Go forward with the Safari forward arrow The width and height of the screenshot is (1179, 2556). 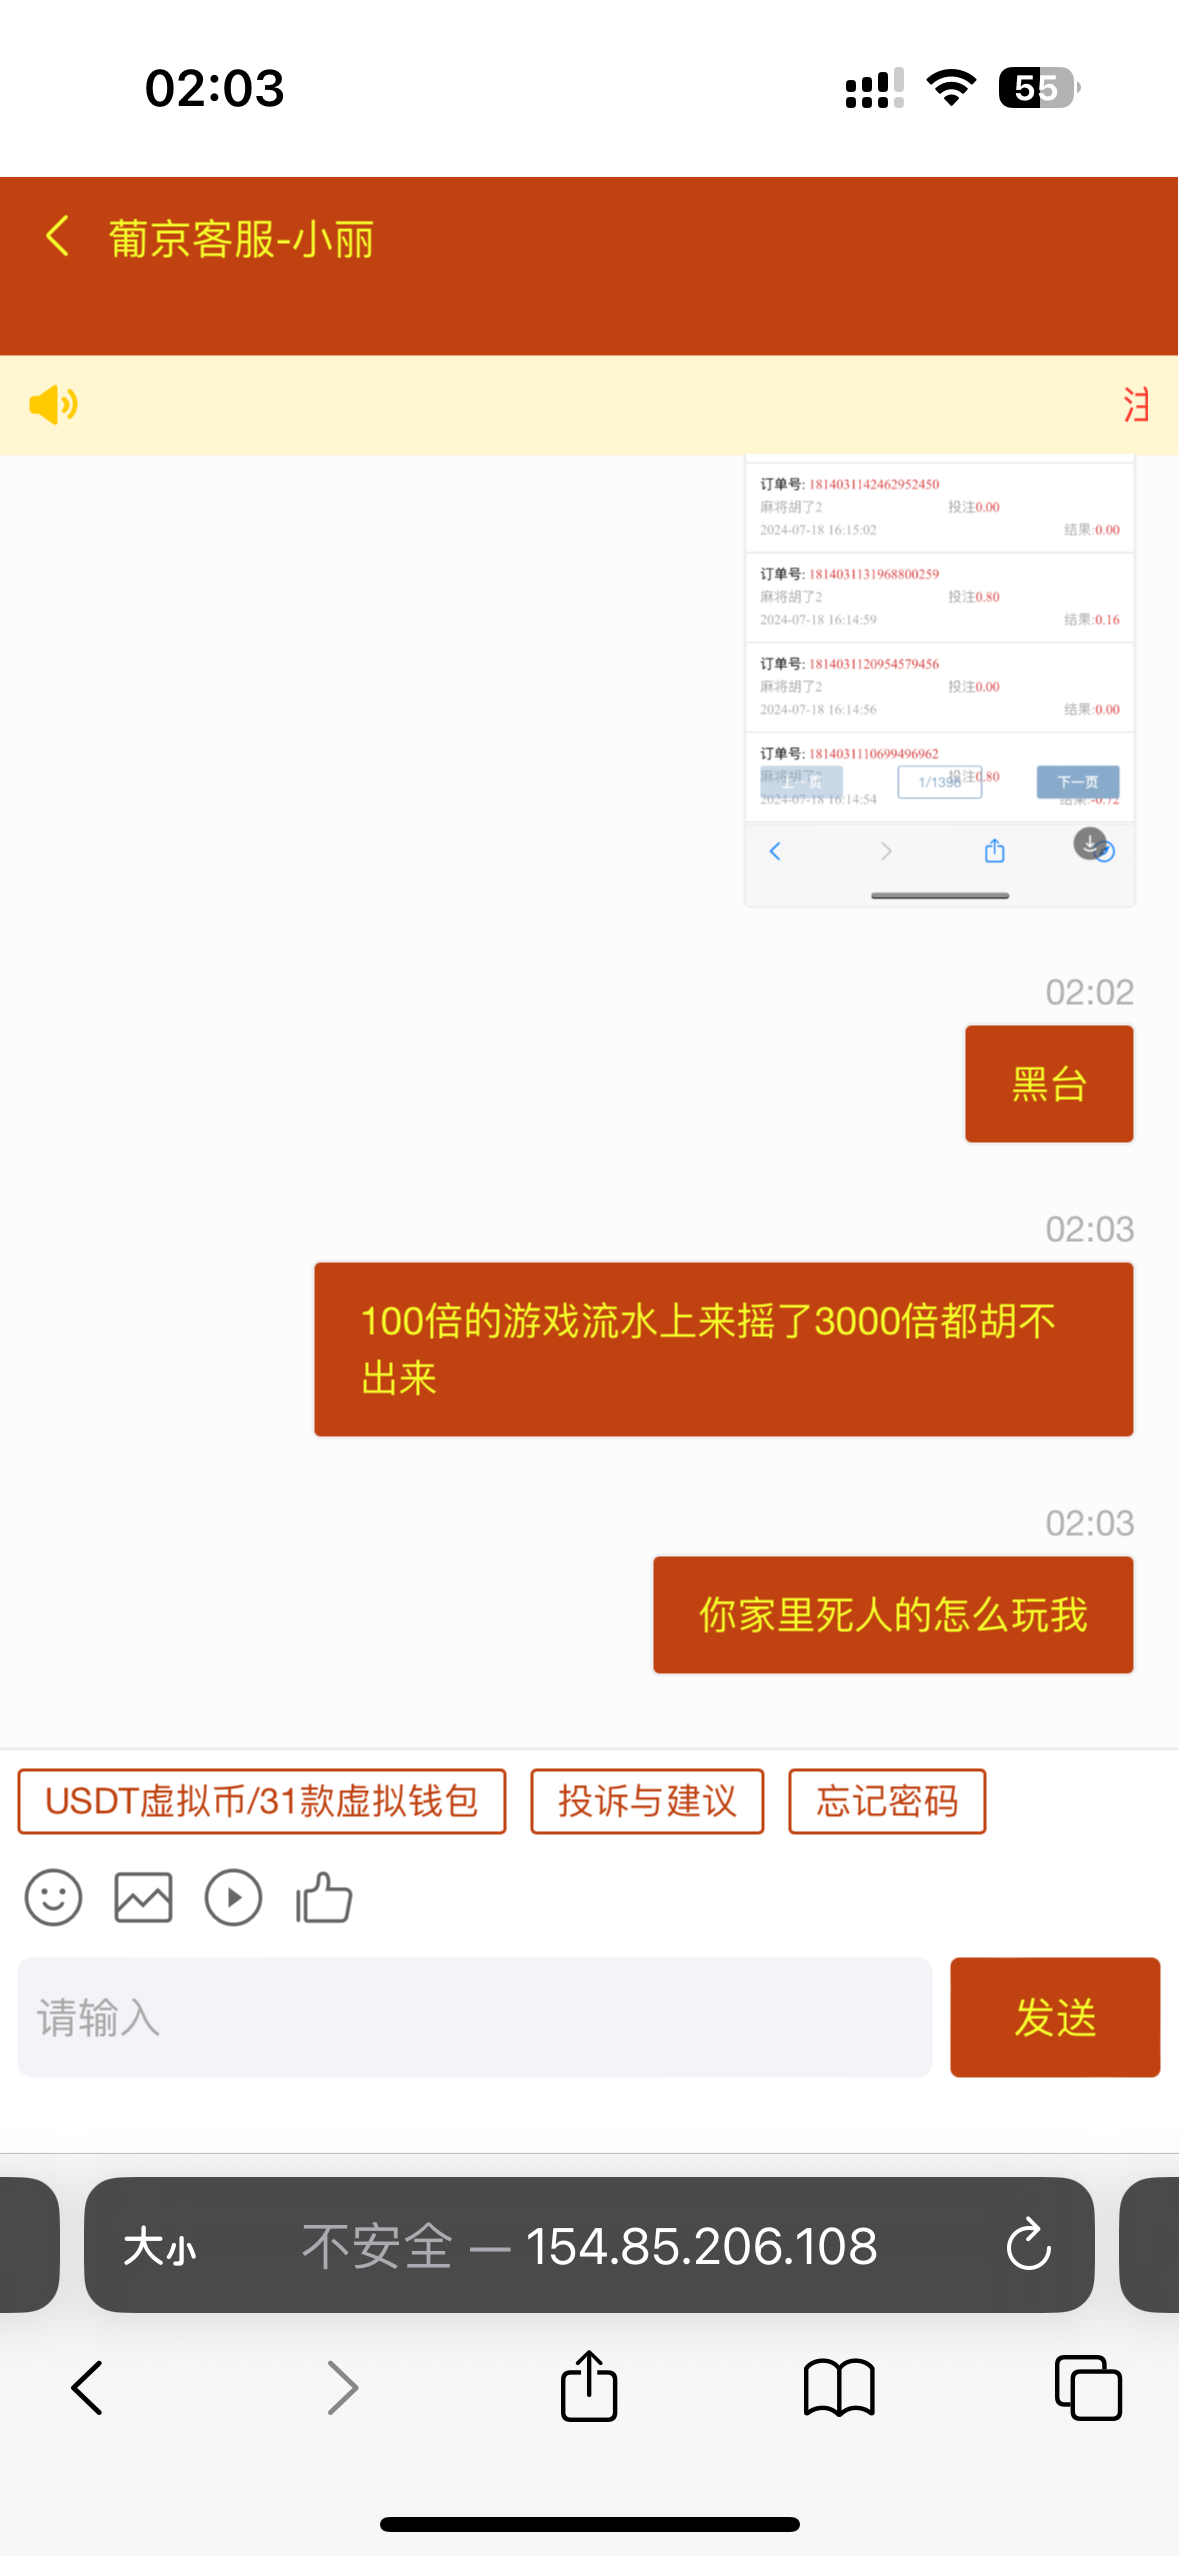342,2388
